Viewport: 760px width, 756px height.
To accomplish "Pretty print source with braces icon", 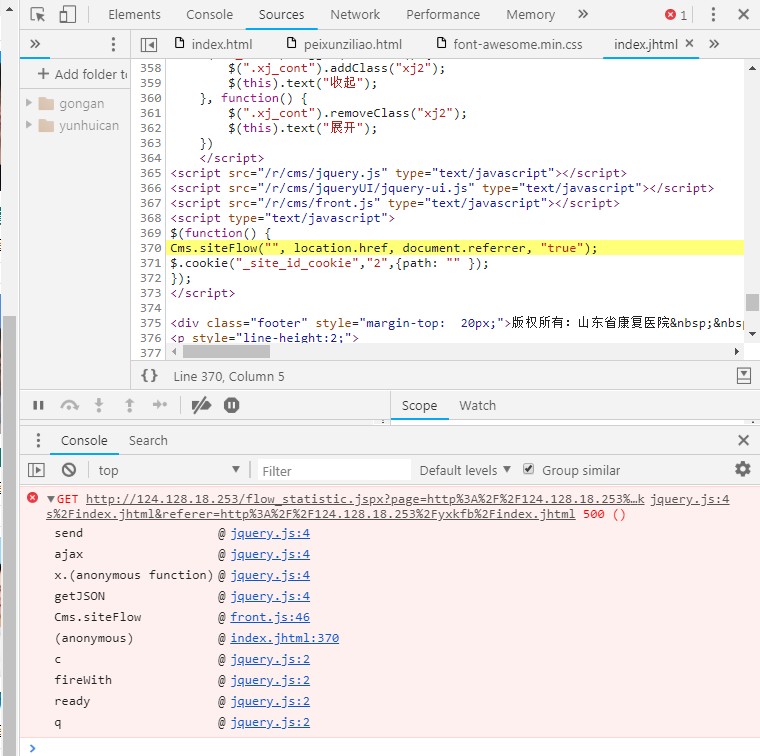I will tap(149, 376).
